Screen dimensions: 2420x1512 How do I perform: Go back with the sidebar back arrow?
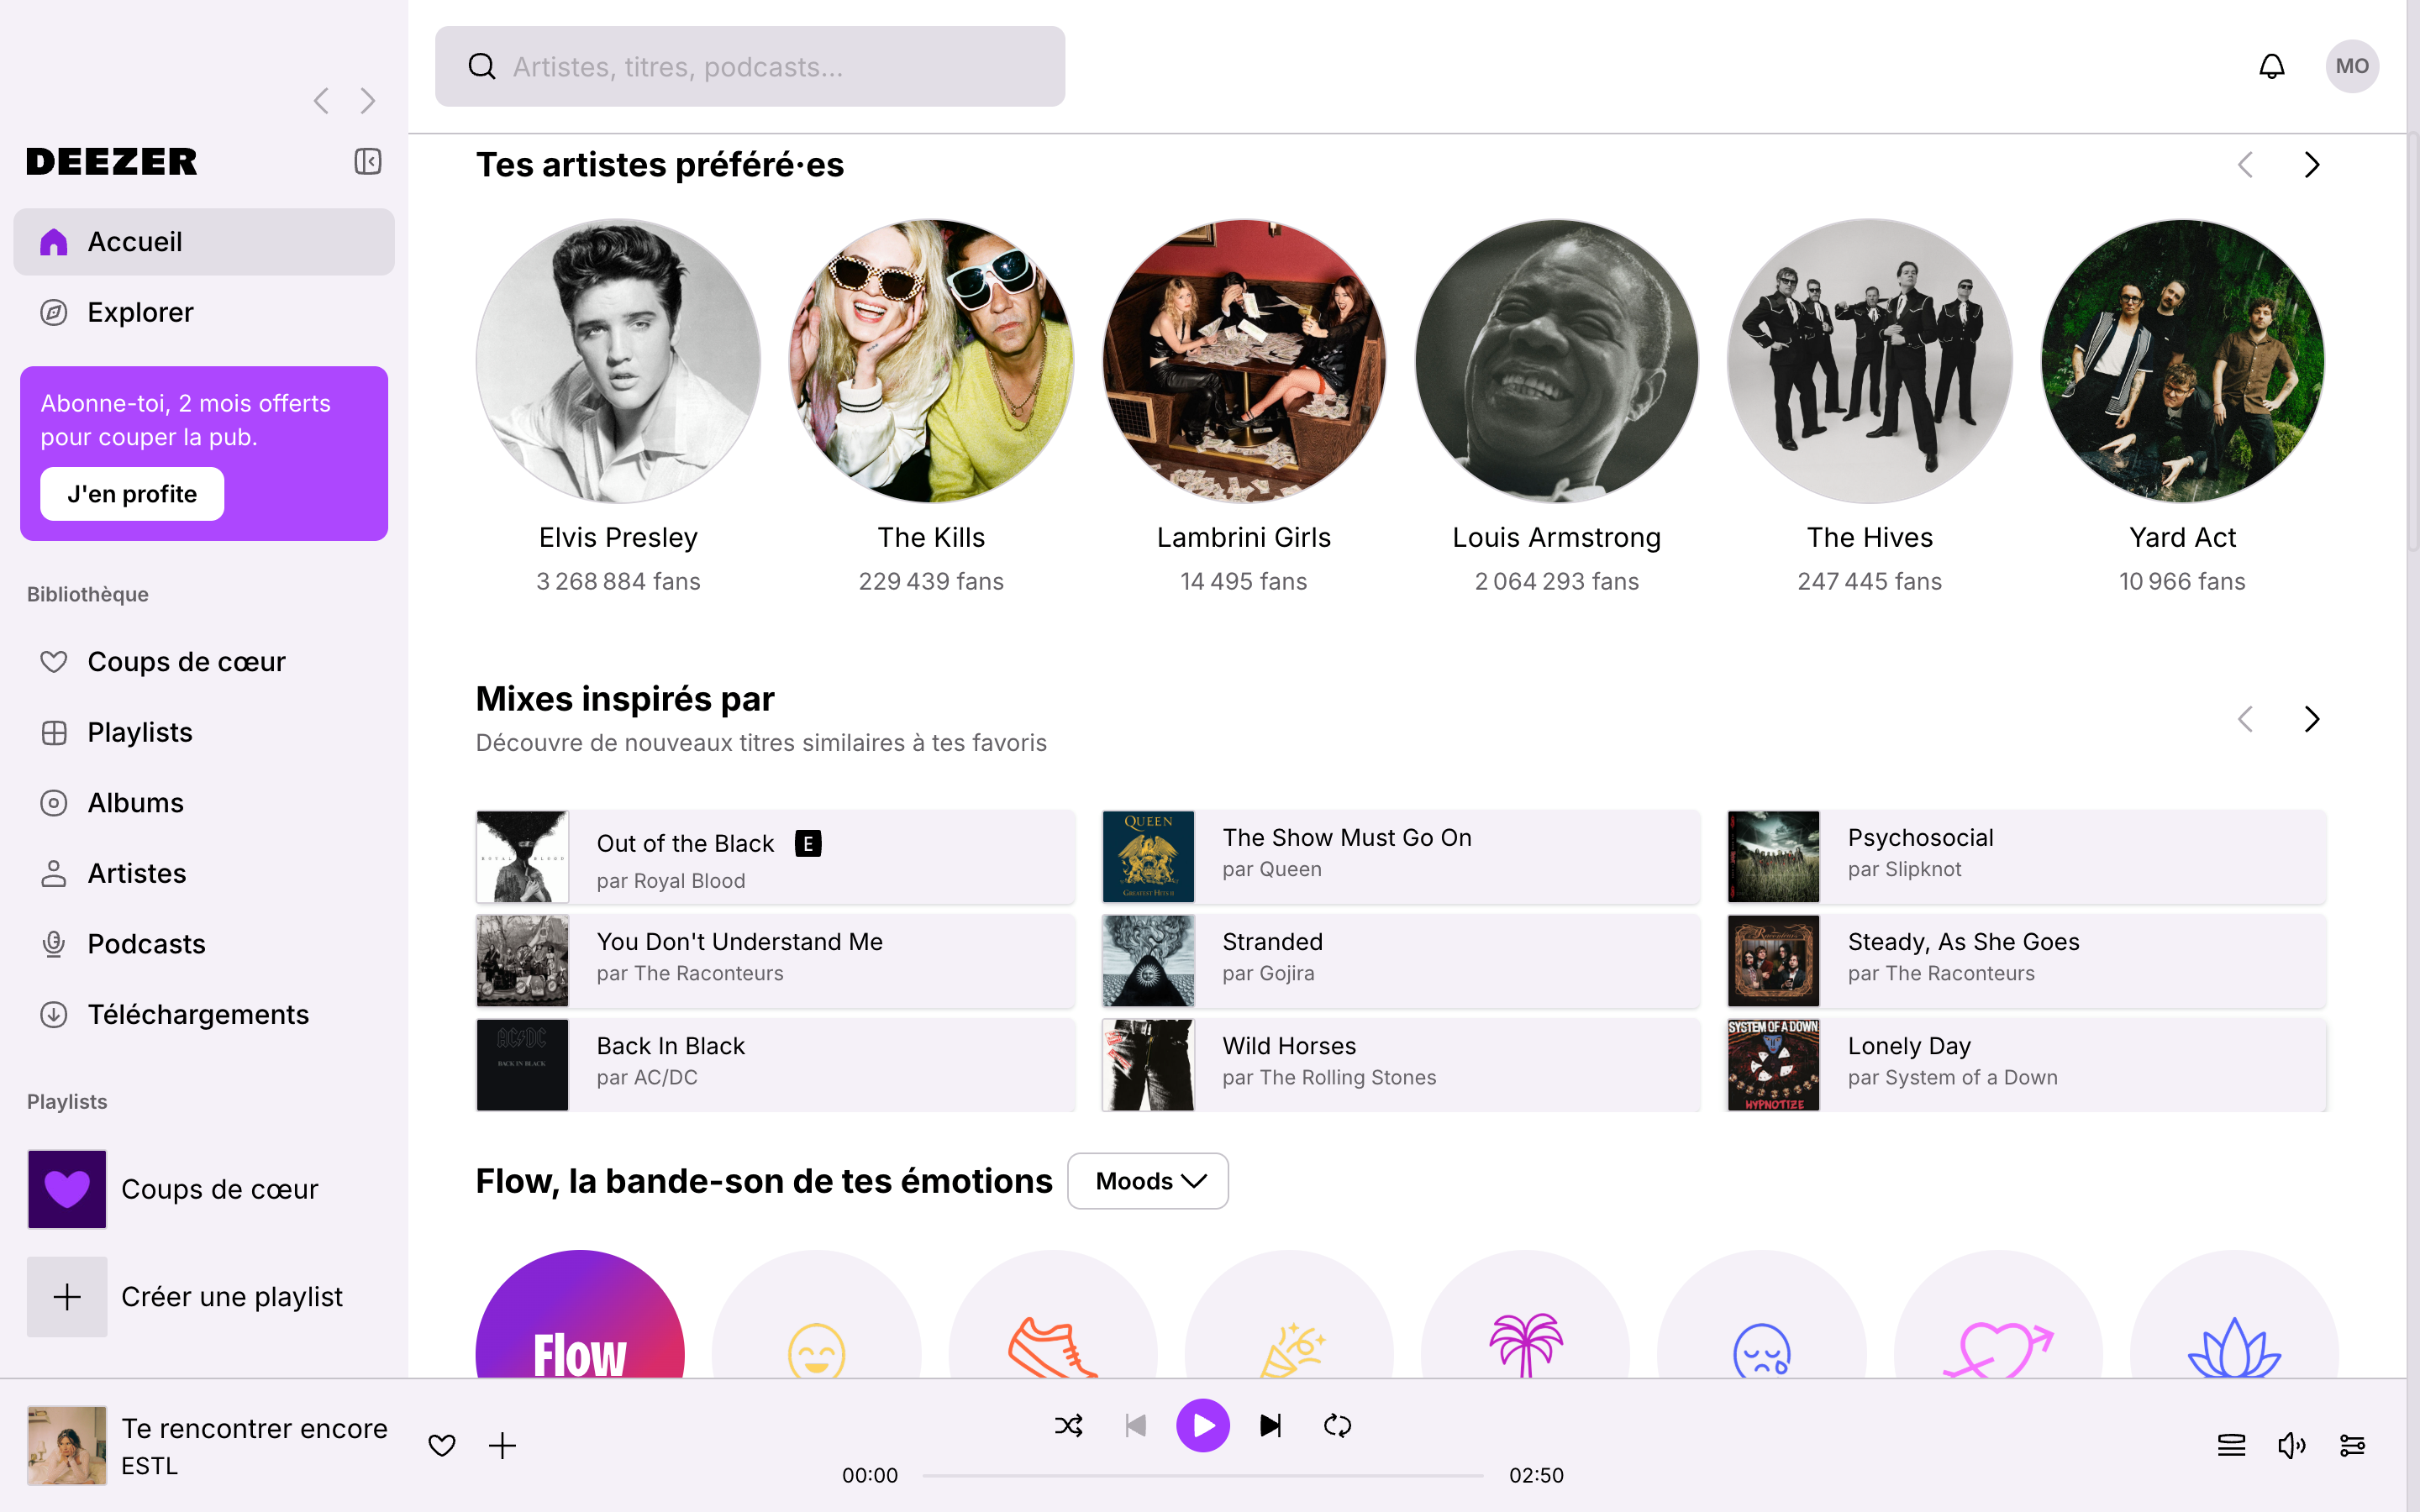321,101
